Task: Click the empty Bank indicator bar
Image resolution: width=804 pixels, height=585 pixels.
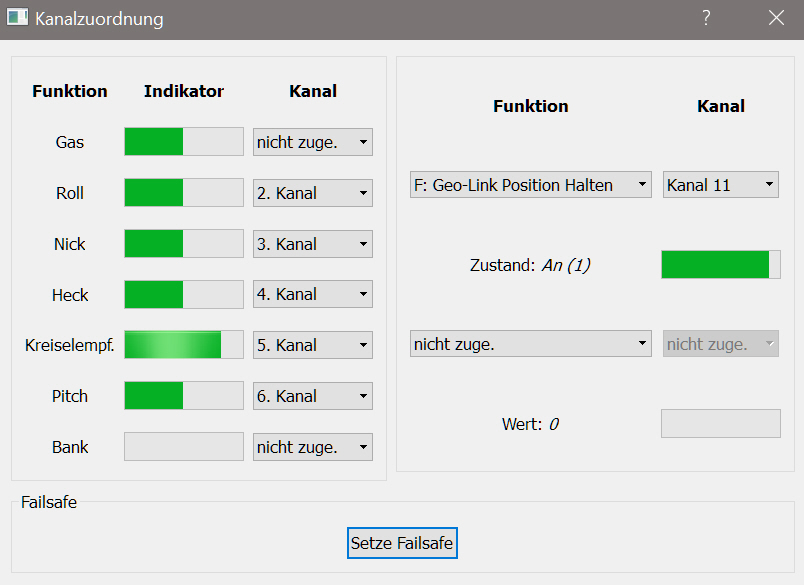Action: (184, 447)
